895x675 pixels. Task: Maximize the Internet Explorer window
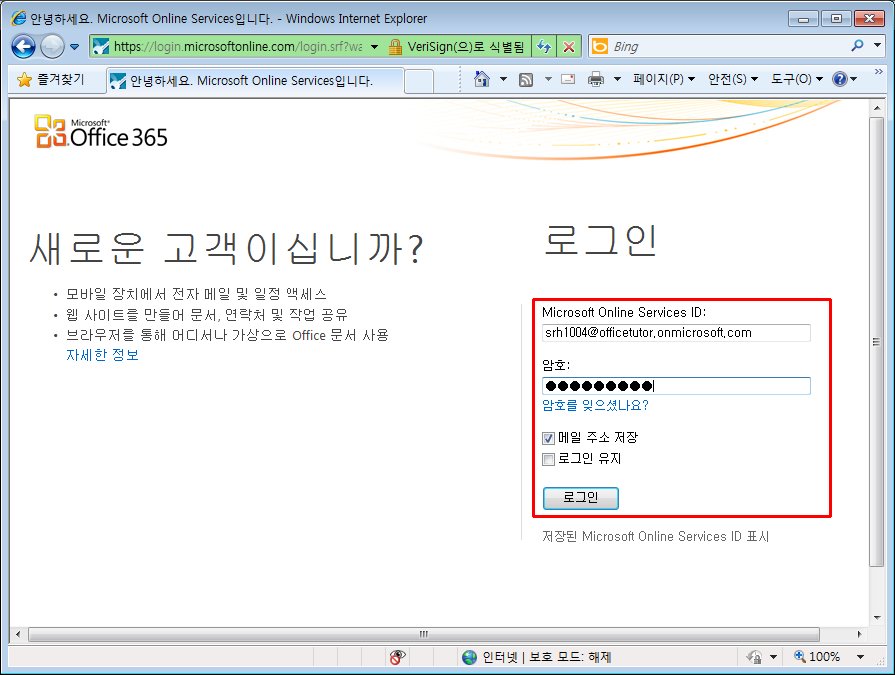click(836, 19)
